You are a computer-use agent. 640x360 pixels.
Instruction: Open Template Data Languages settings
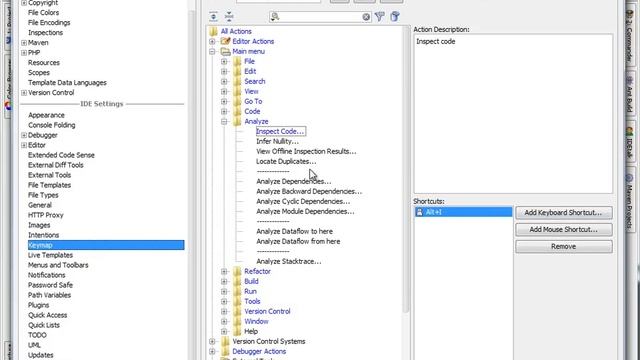[67, 82]
